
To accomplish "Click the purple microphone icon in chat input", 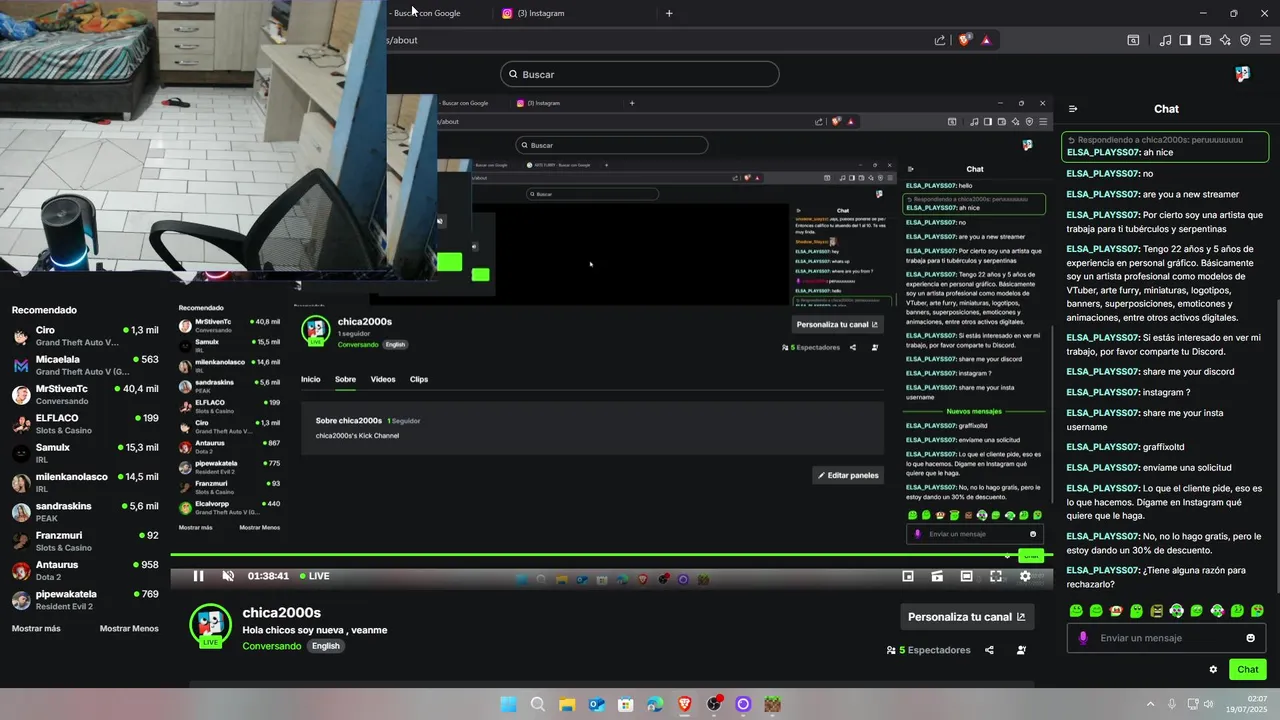I will coord(1083,638).
